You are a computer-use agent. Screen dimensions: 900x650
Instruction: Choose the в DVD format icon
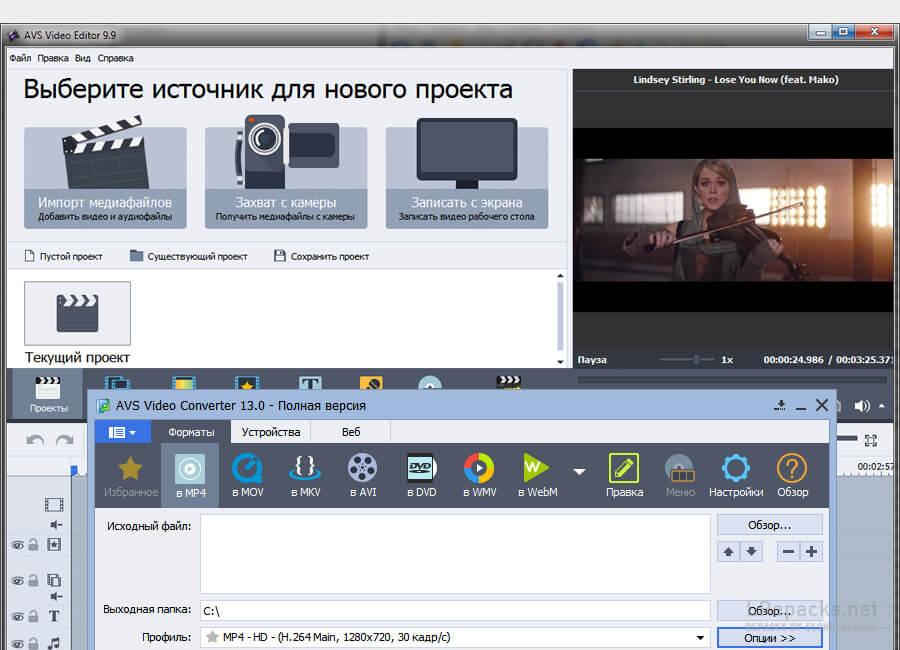[x=421, y=475]
